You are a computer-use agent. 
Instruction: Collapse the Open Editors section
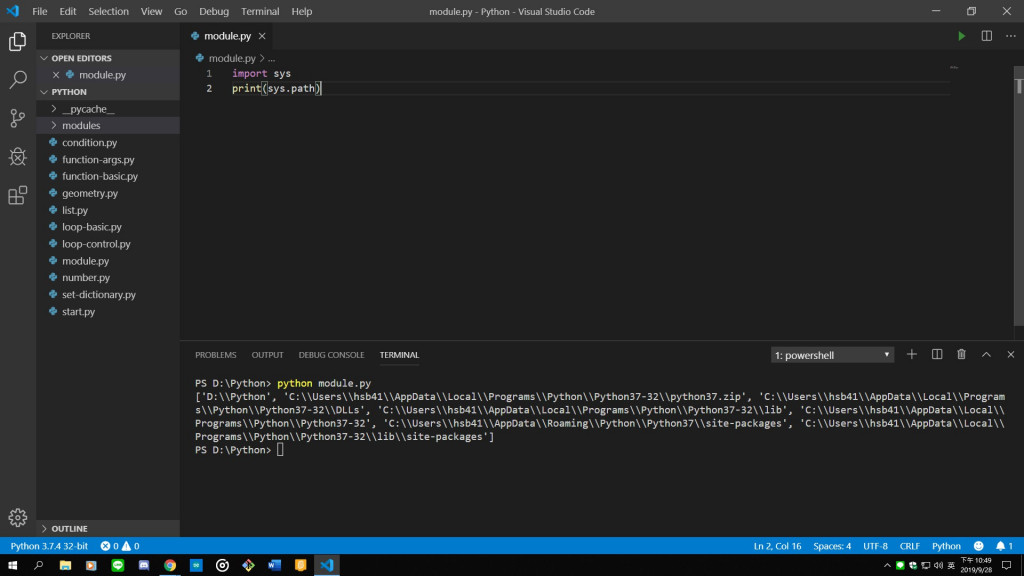pyautogui.click(x=108, y=58)
